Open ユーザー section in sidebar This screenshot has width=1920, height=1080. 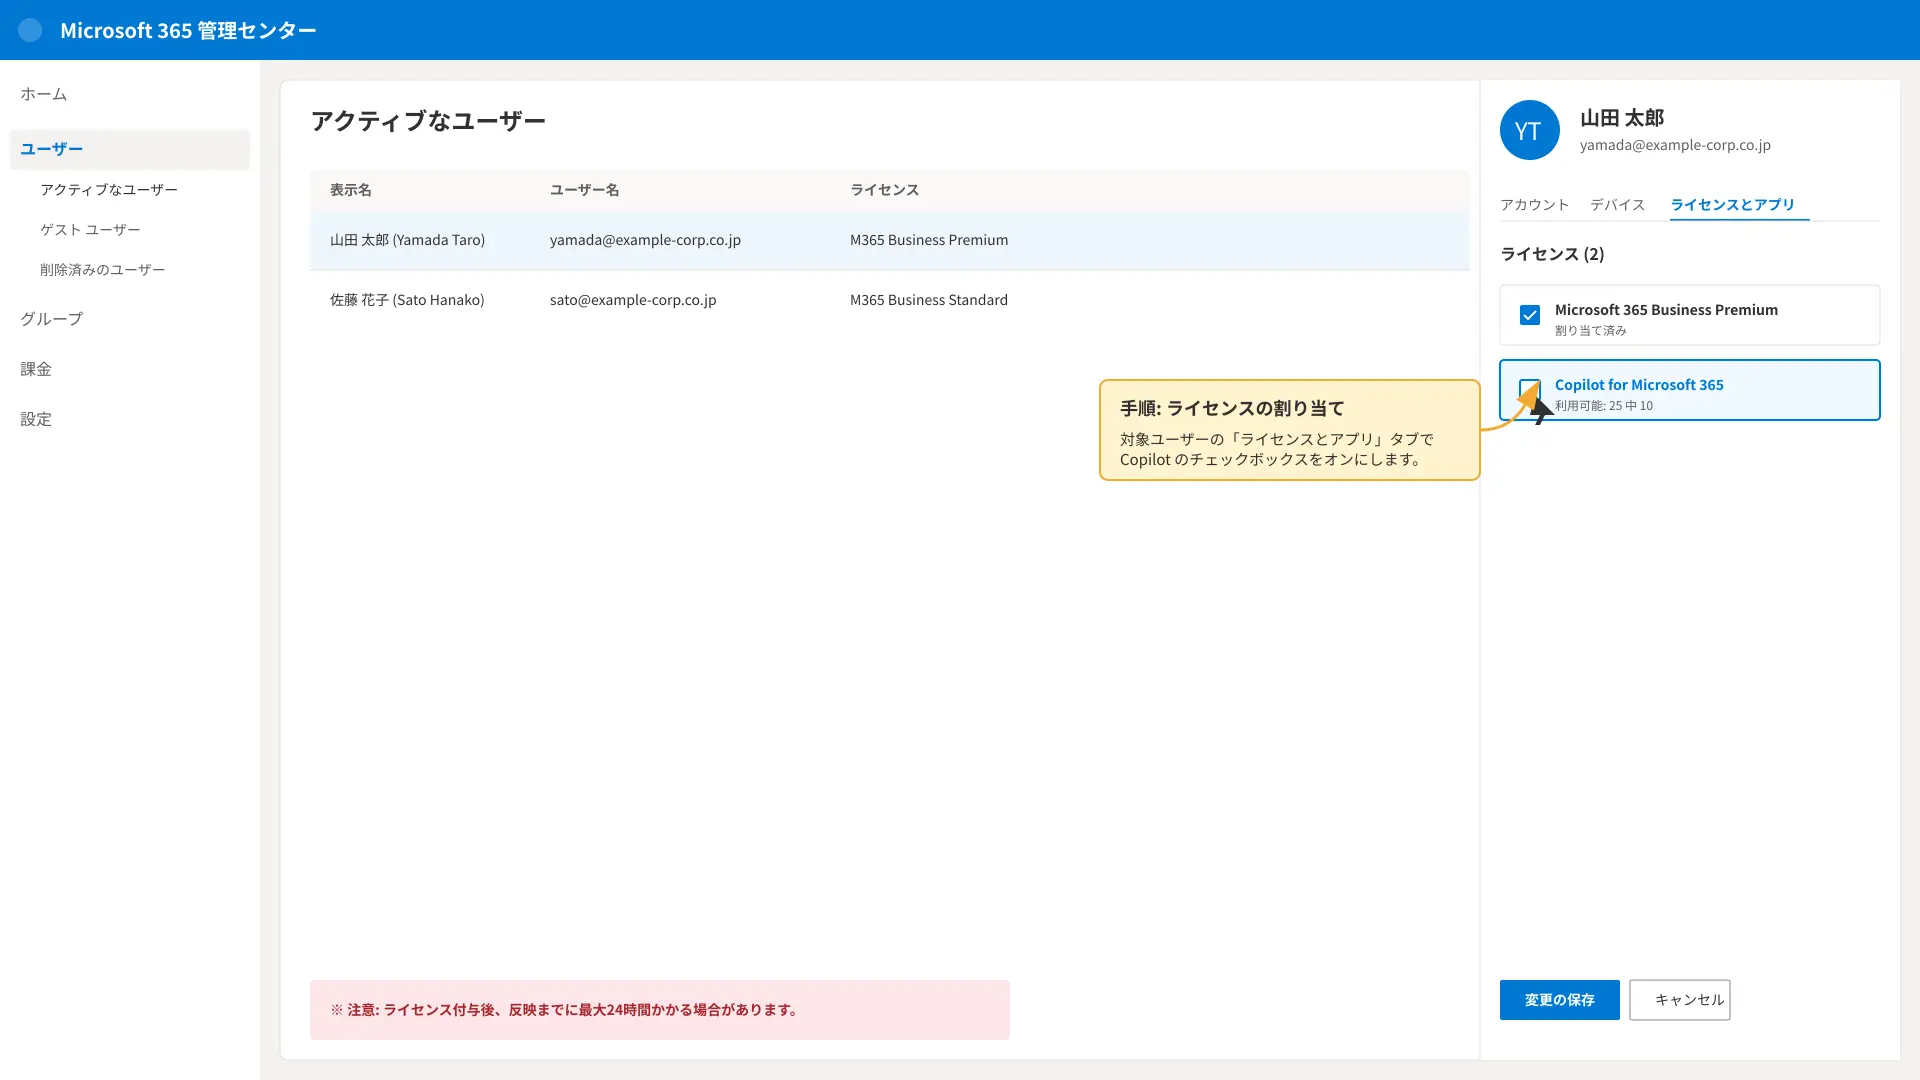tap(130, 149)
